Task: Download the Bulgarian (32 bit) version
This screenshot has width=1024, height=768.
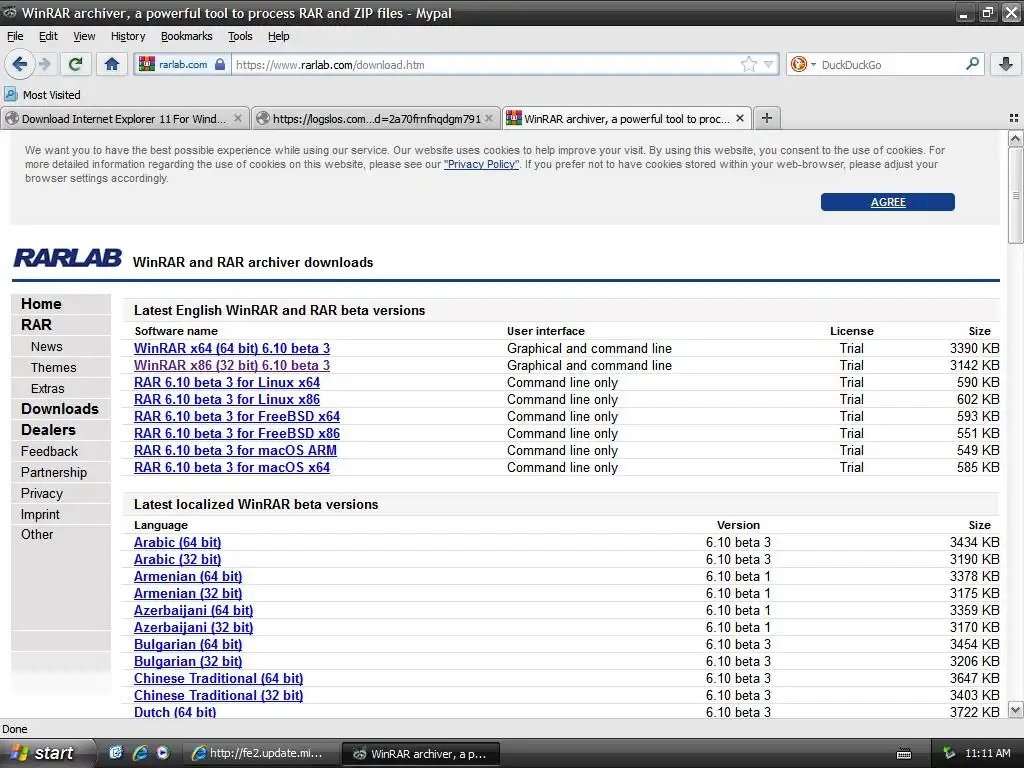Action: pos(187,661)
